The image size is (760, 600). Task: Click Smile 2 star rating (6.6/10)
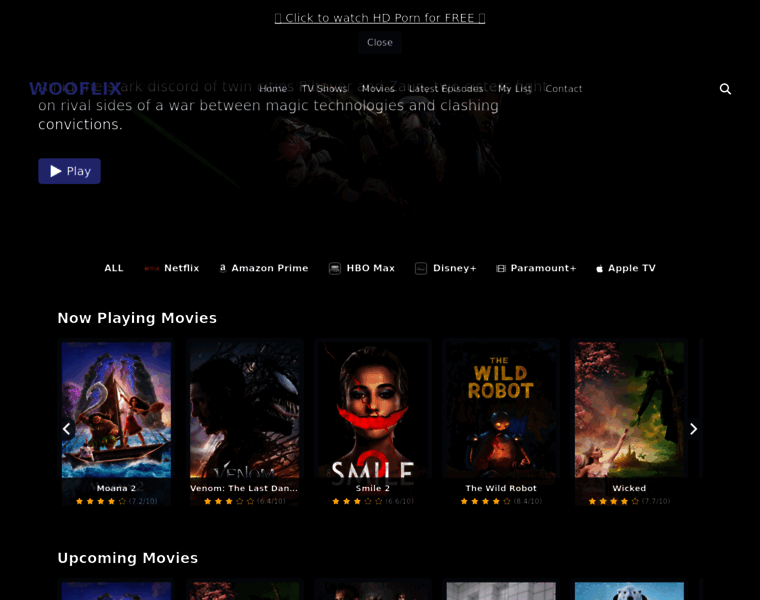click(373, 501)
